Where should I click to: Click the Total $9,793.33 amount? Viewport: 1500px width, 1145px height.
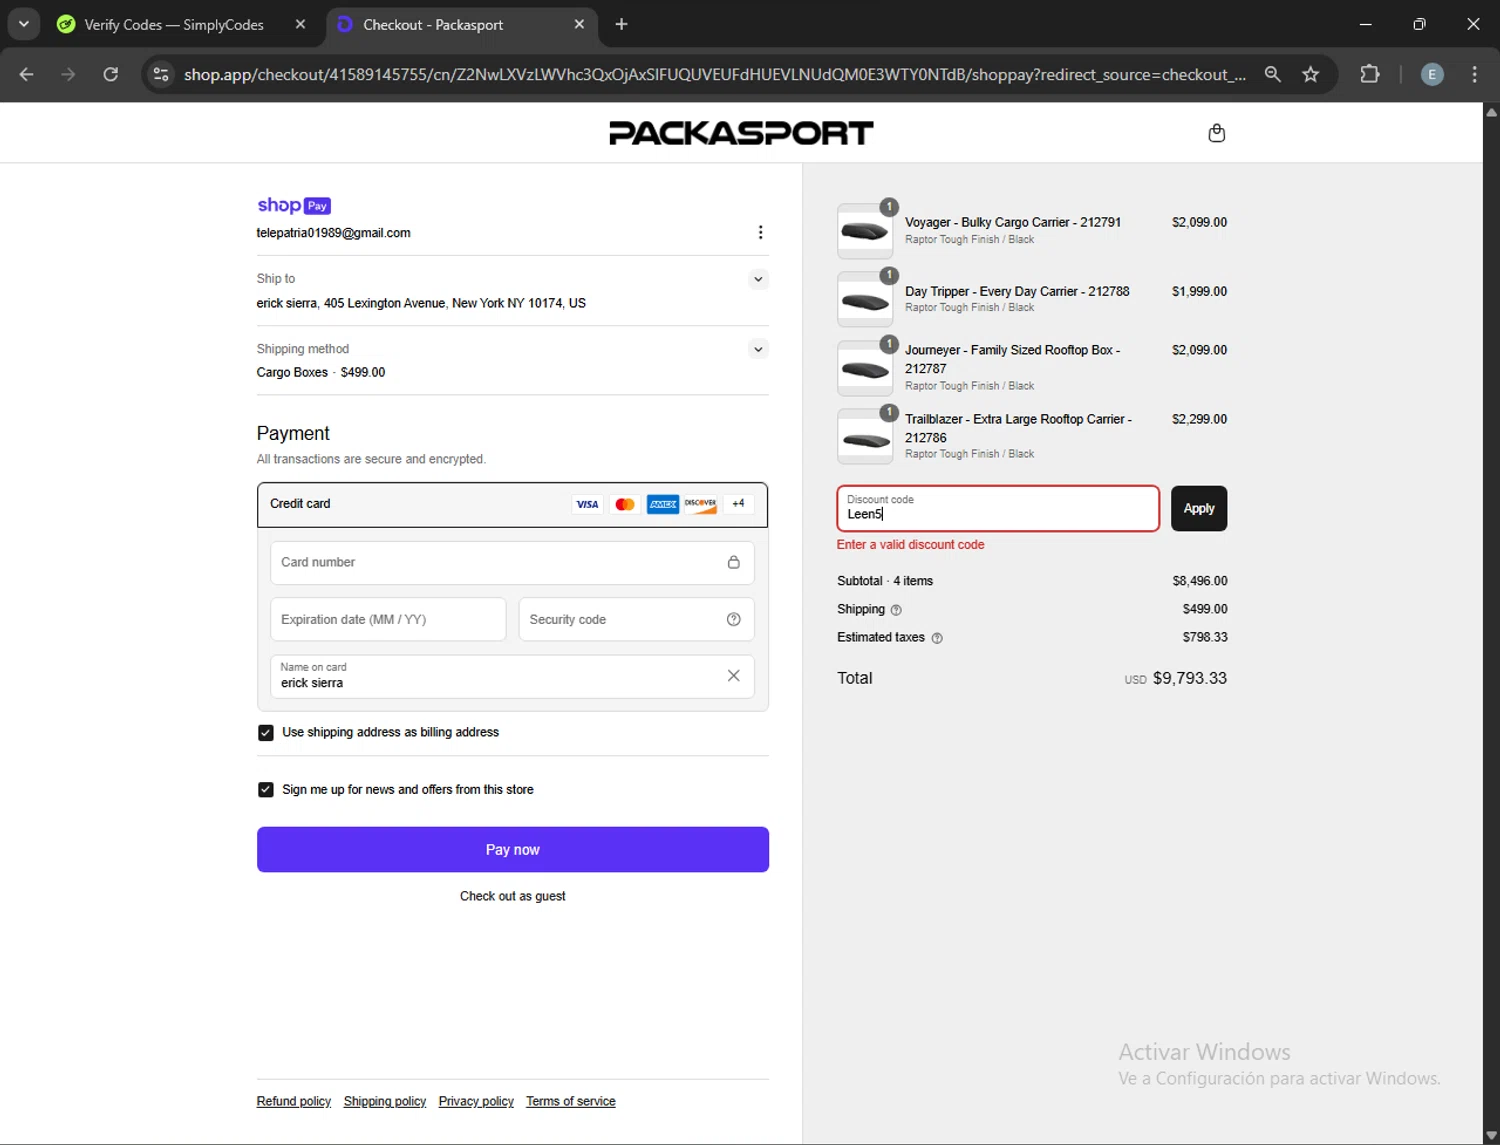coord(1189,678)
